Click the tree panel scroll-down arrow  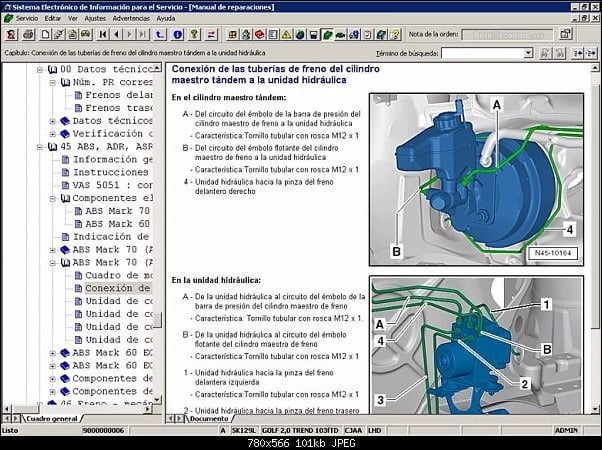[x=157, y=400]
